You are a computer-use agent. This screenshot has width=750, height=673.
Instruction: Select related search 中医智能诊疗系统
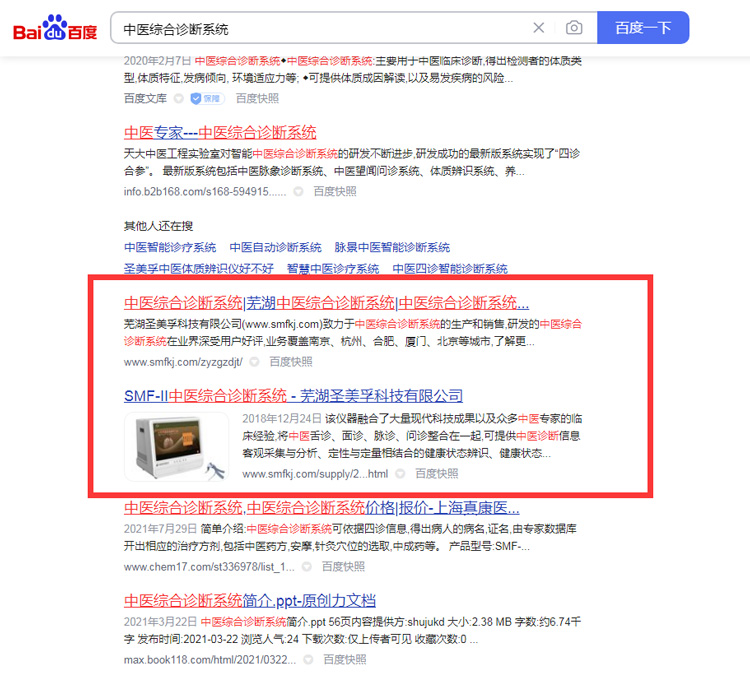click(x=170, y=247)
